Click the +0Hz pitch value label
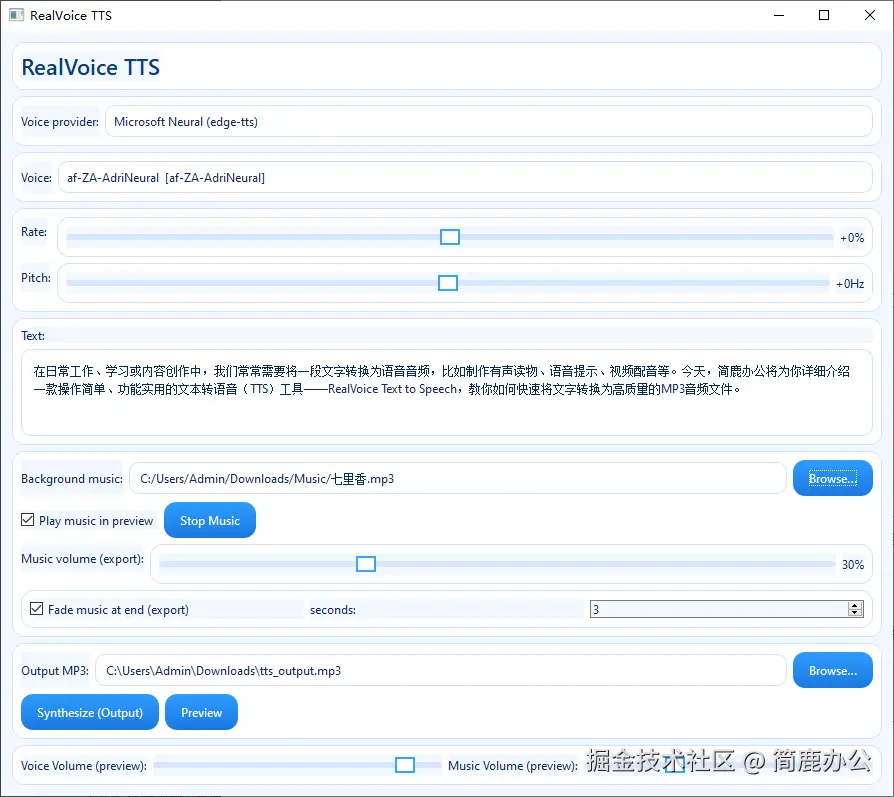 point(850,284)
